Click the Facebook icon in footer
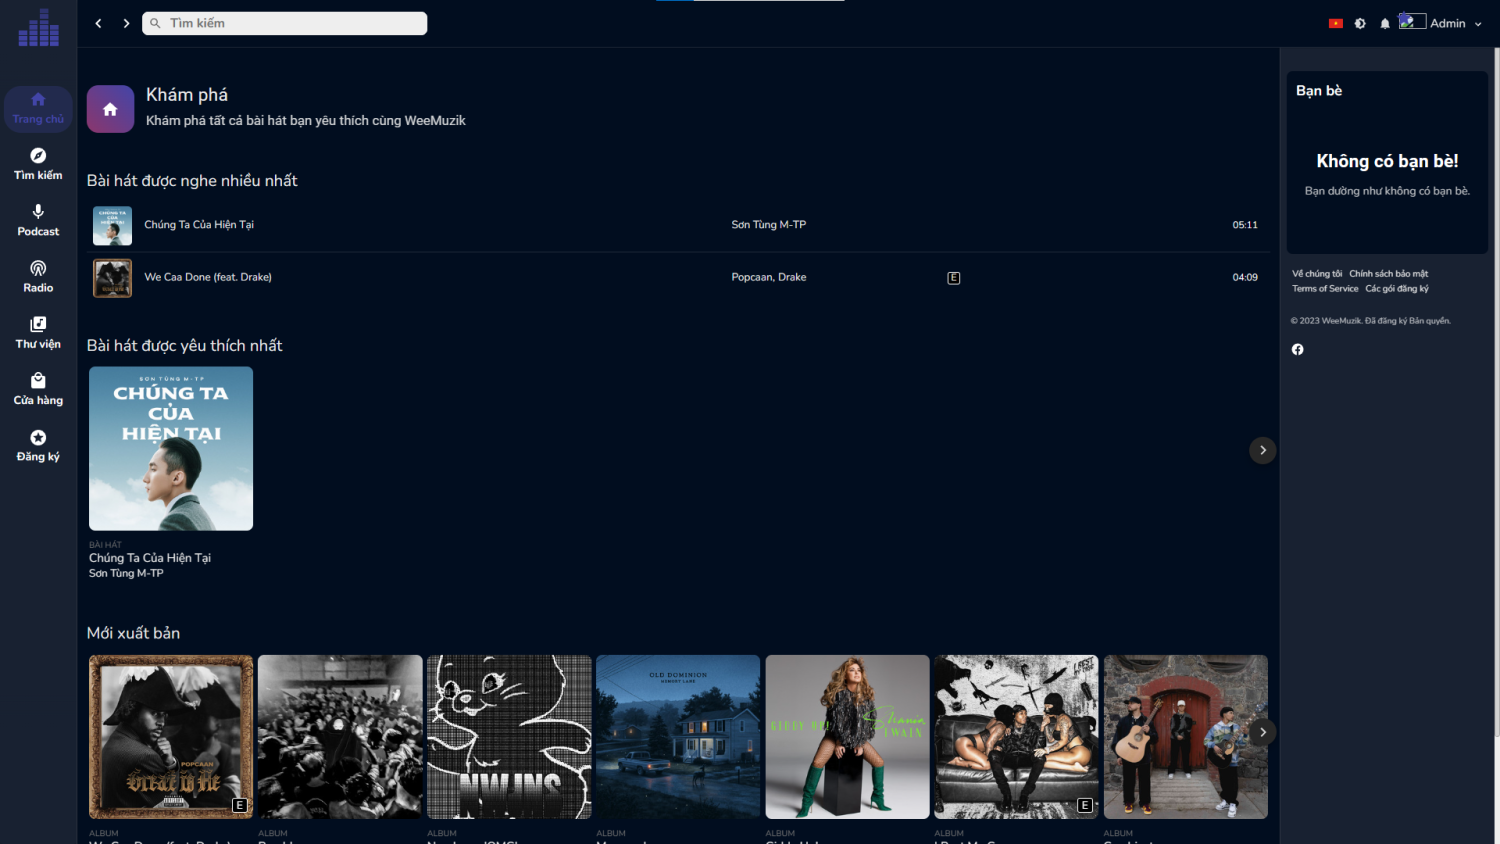Image resolution: width=1500 pixels, height=844 pixels. point(1297,349)
